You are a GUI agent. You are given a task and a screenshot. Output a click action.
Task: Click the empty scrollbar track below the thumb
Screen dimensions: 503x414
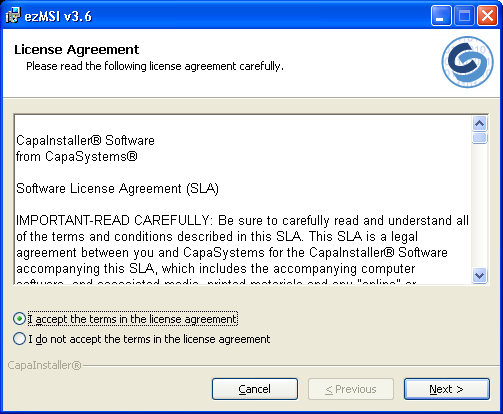click(479, 206)
